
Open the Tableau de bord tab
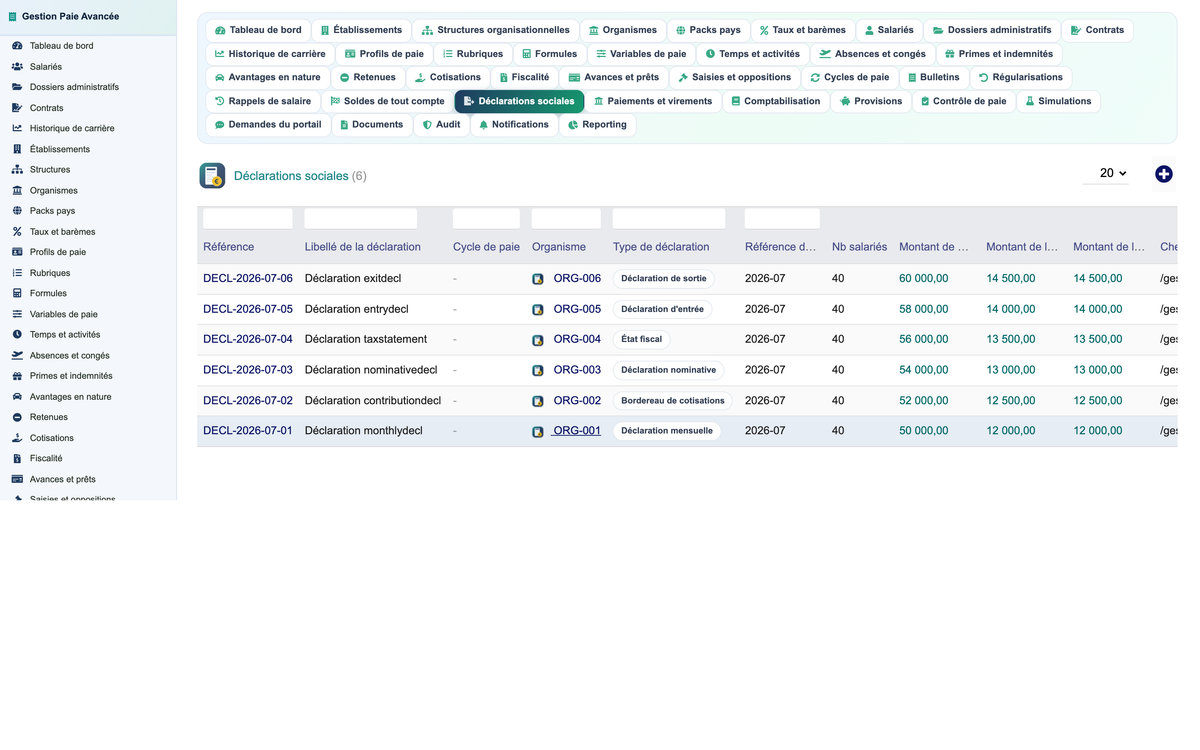[258, 30]
